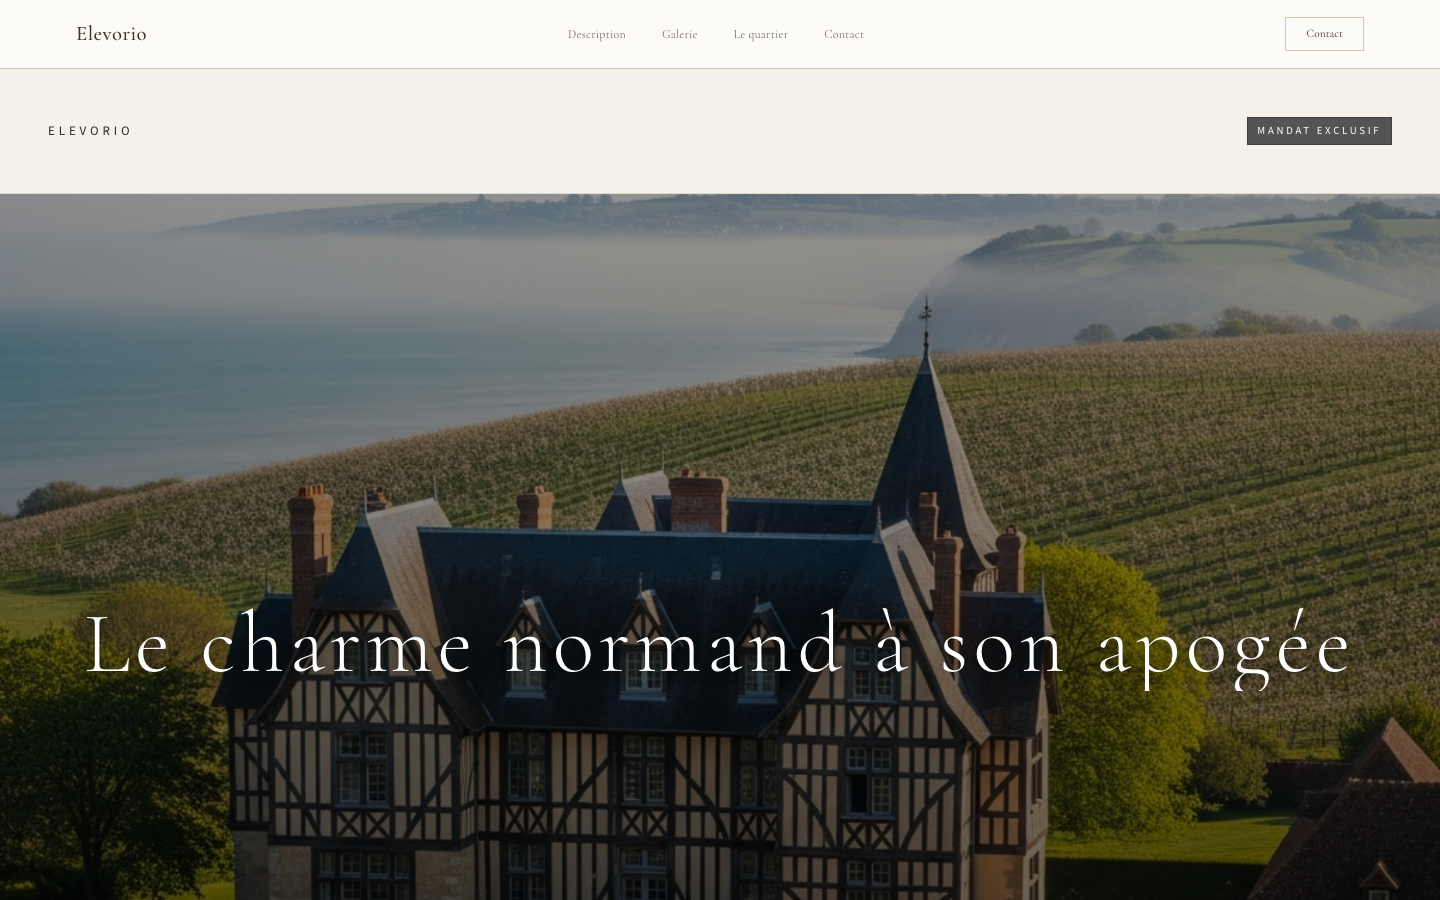The width and height of the screenshot is (1440, 900).
Task: Click the MANDAT EXCLUSIF badge
Action: click(x=1318, y=131)
